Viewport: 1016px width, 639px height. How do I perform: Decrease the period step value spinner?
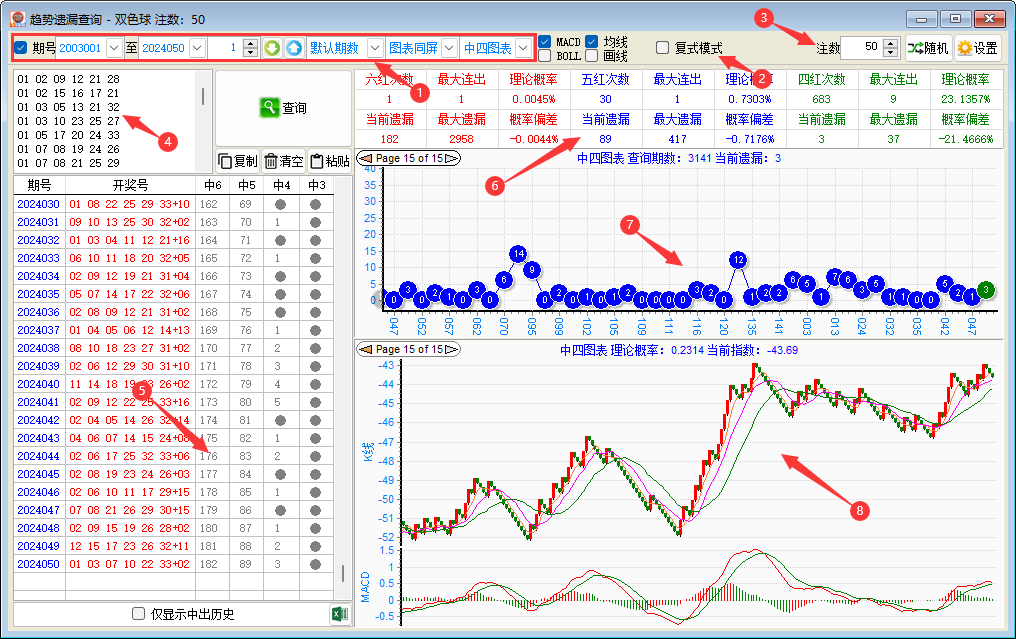pos(250,52)
